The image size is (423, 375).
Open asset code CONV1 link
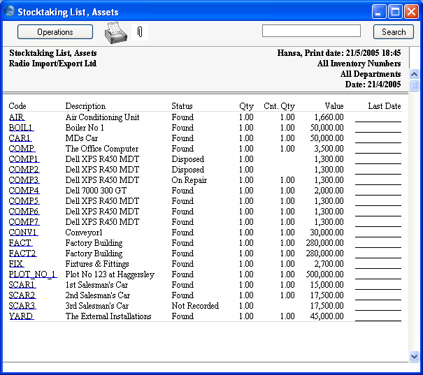(x=23, y=232)
